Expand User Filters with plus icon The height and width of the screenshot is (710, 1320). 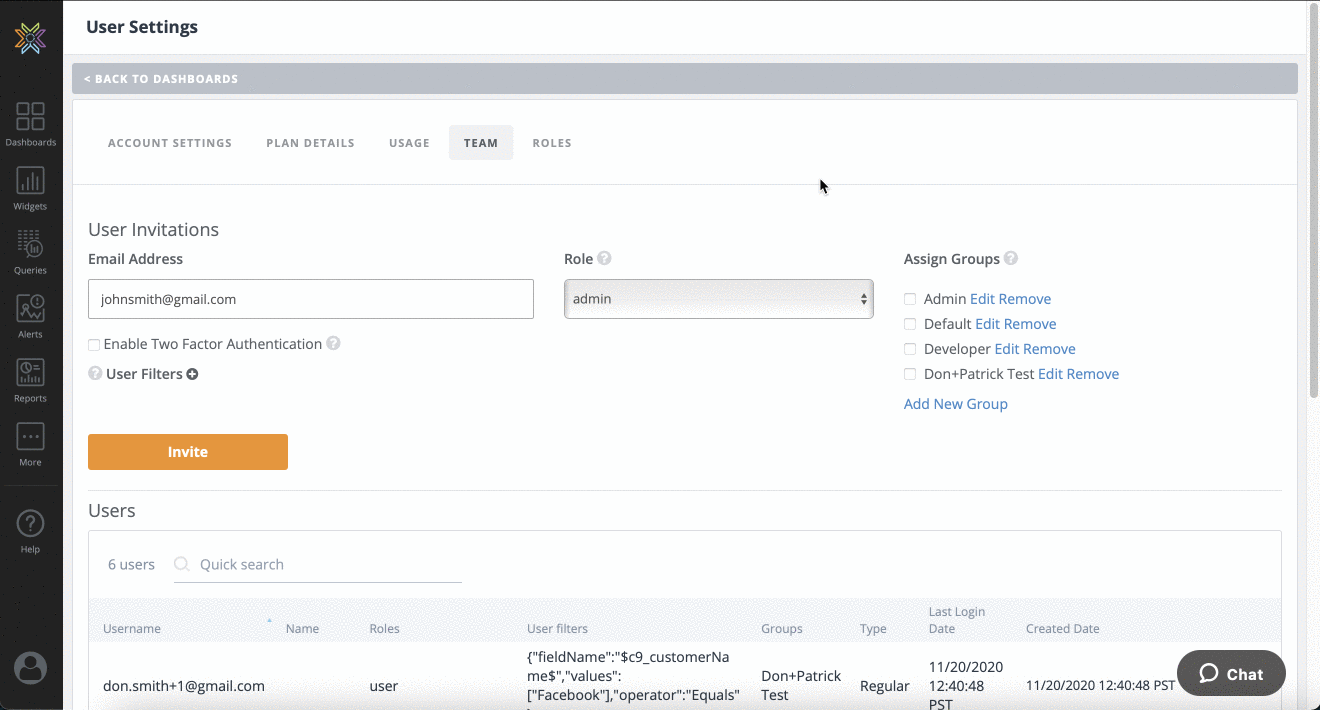[x=192, y=374]
